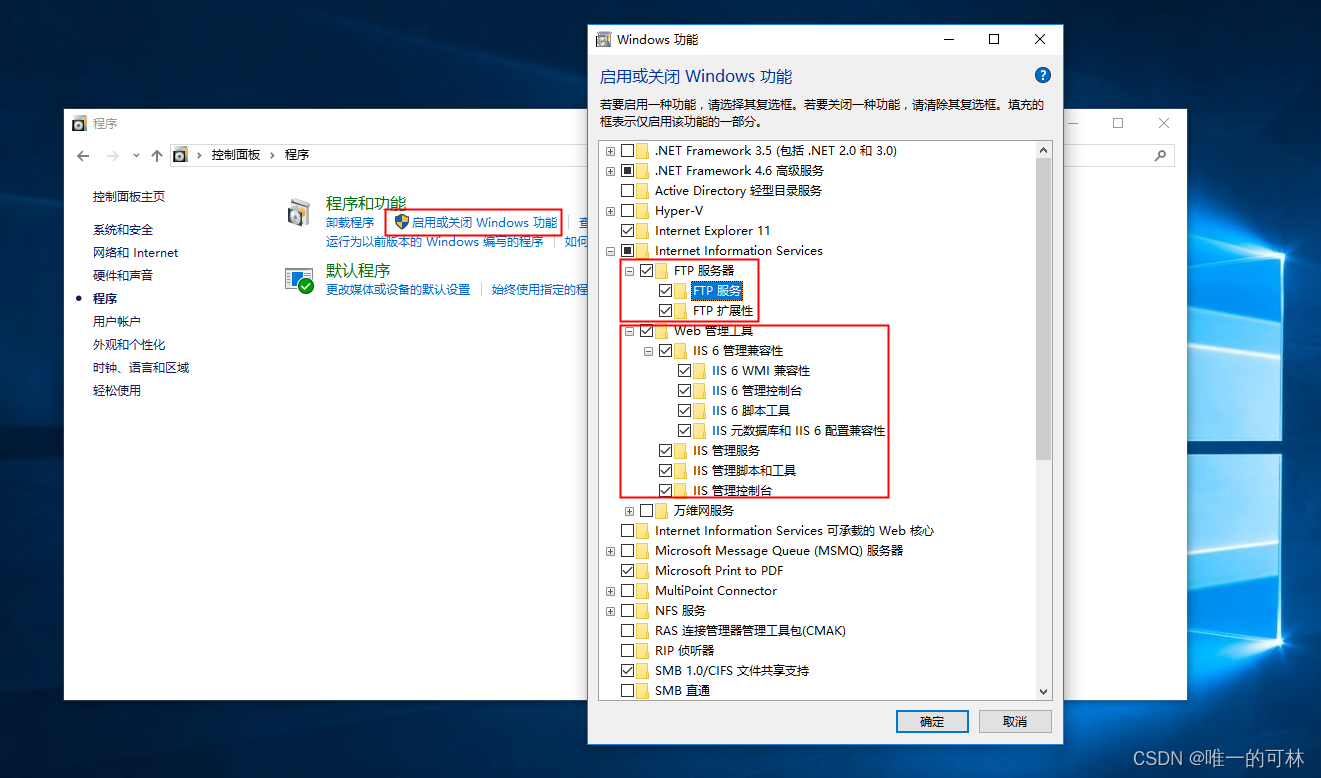Select 用户帐户 category in sidebar
The width and height of the screenshot is (1321, 778).
click(x=117, y=322)
